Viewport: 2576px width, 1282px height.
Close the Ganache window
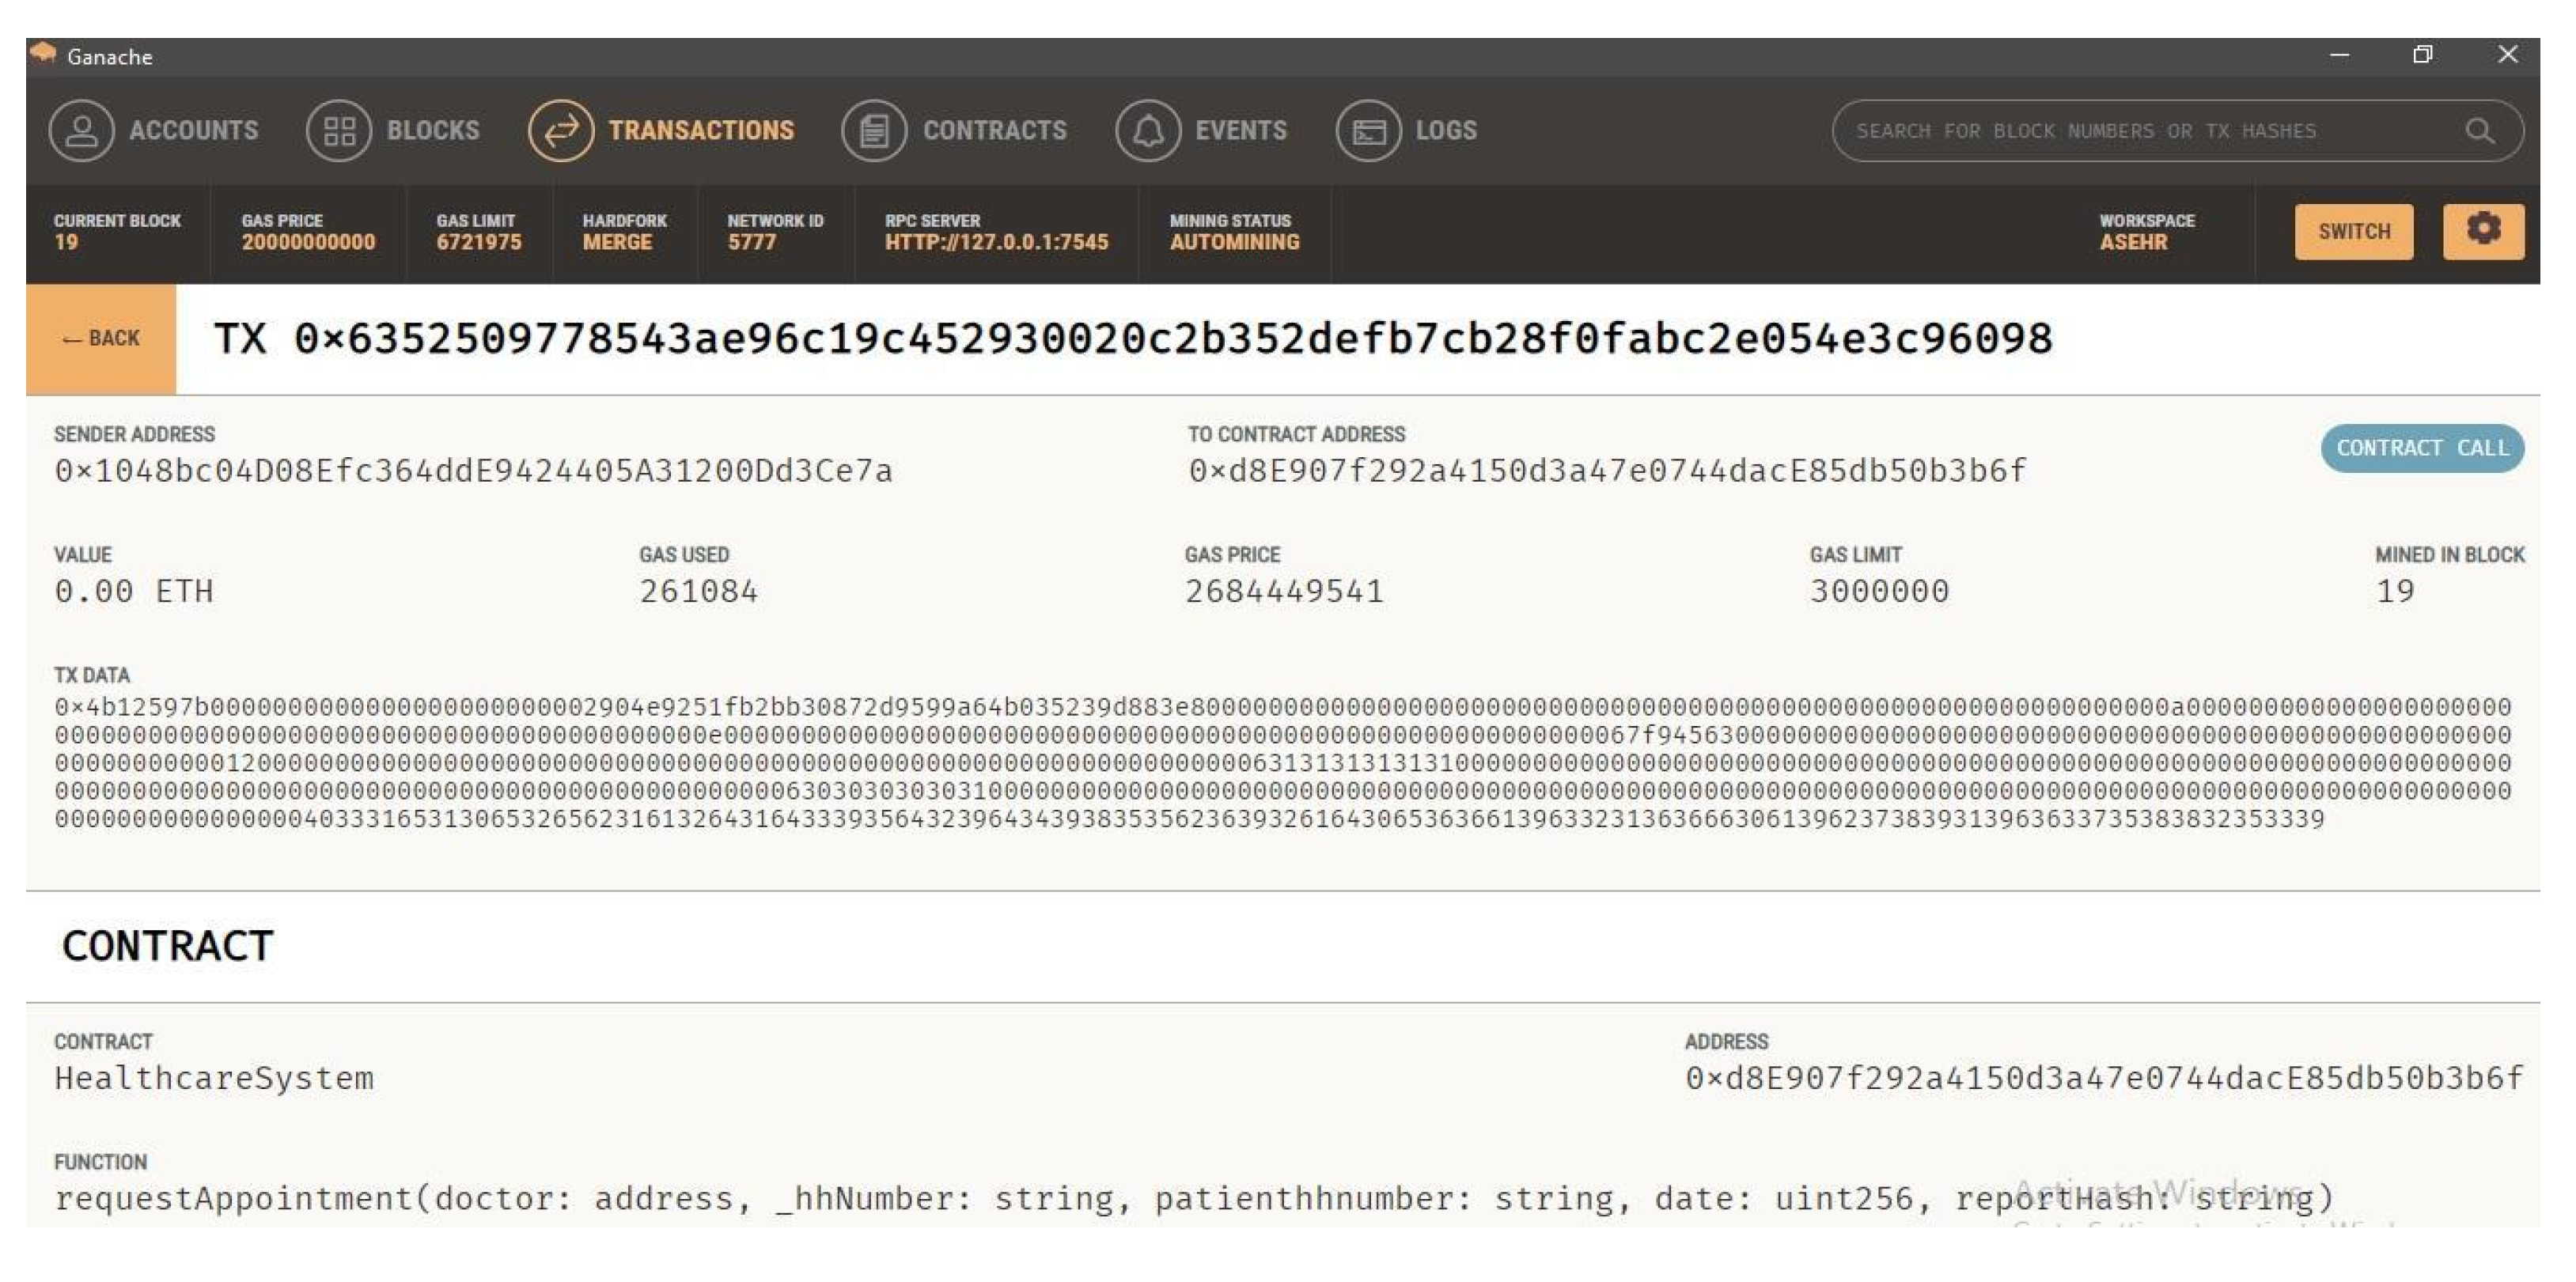[2507, 55]
